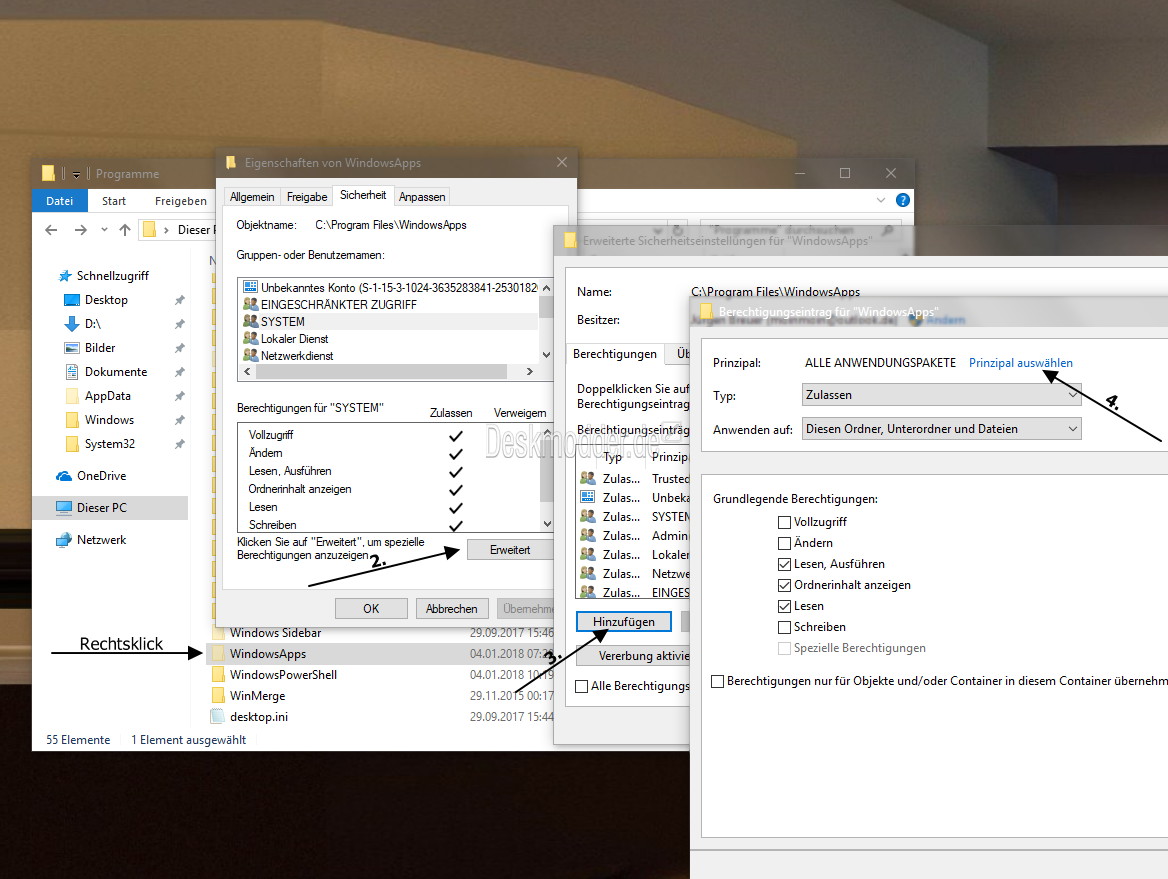1168x879 pixels.
Task: Enable the Schreiben checkbox
Action: tap(784, 626)
